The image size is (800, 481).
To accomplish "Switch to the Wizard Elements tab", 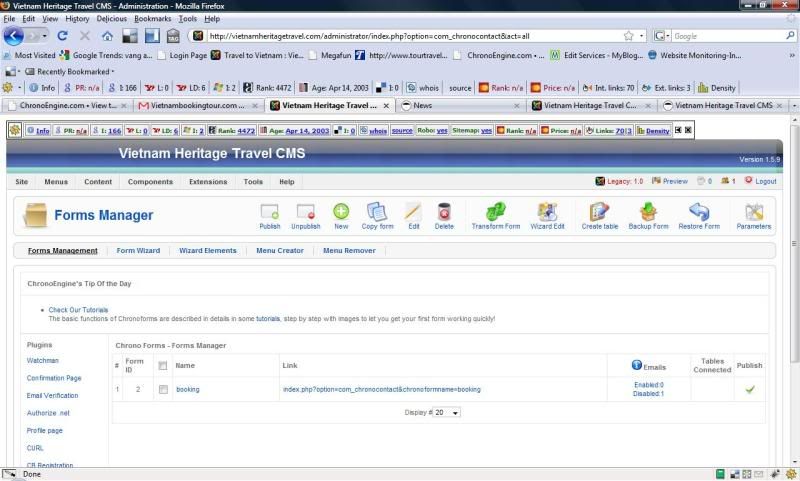I will tap(208, 250).
